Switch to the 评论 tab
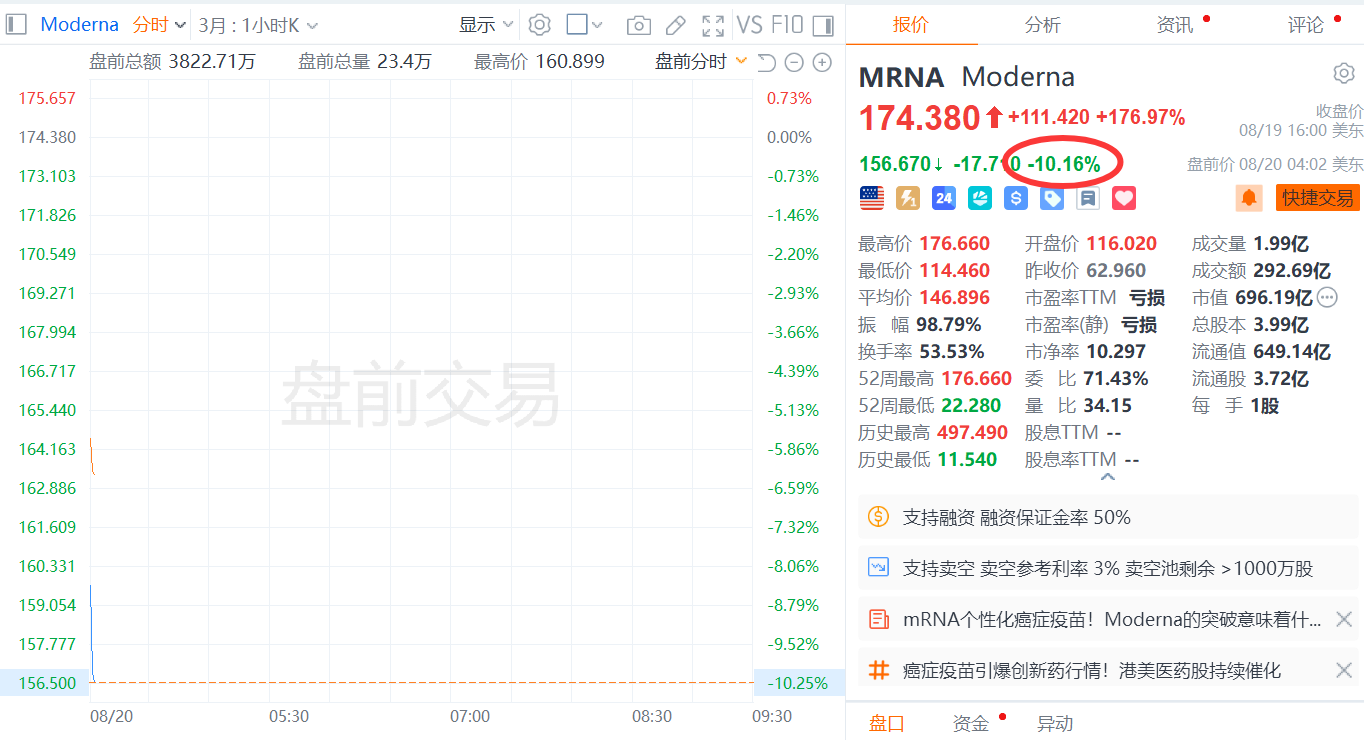This screenshot has height=740, width=1364. point(1306,25)
